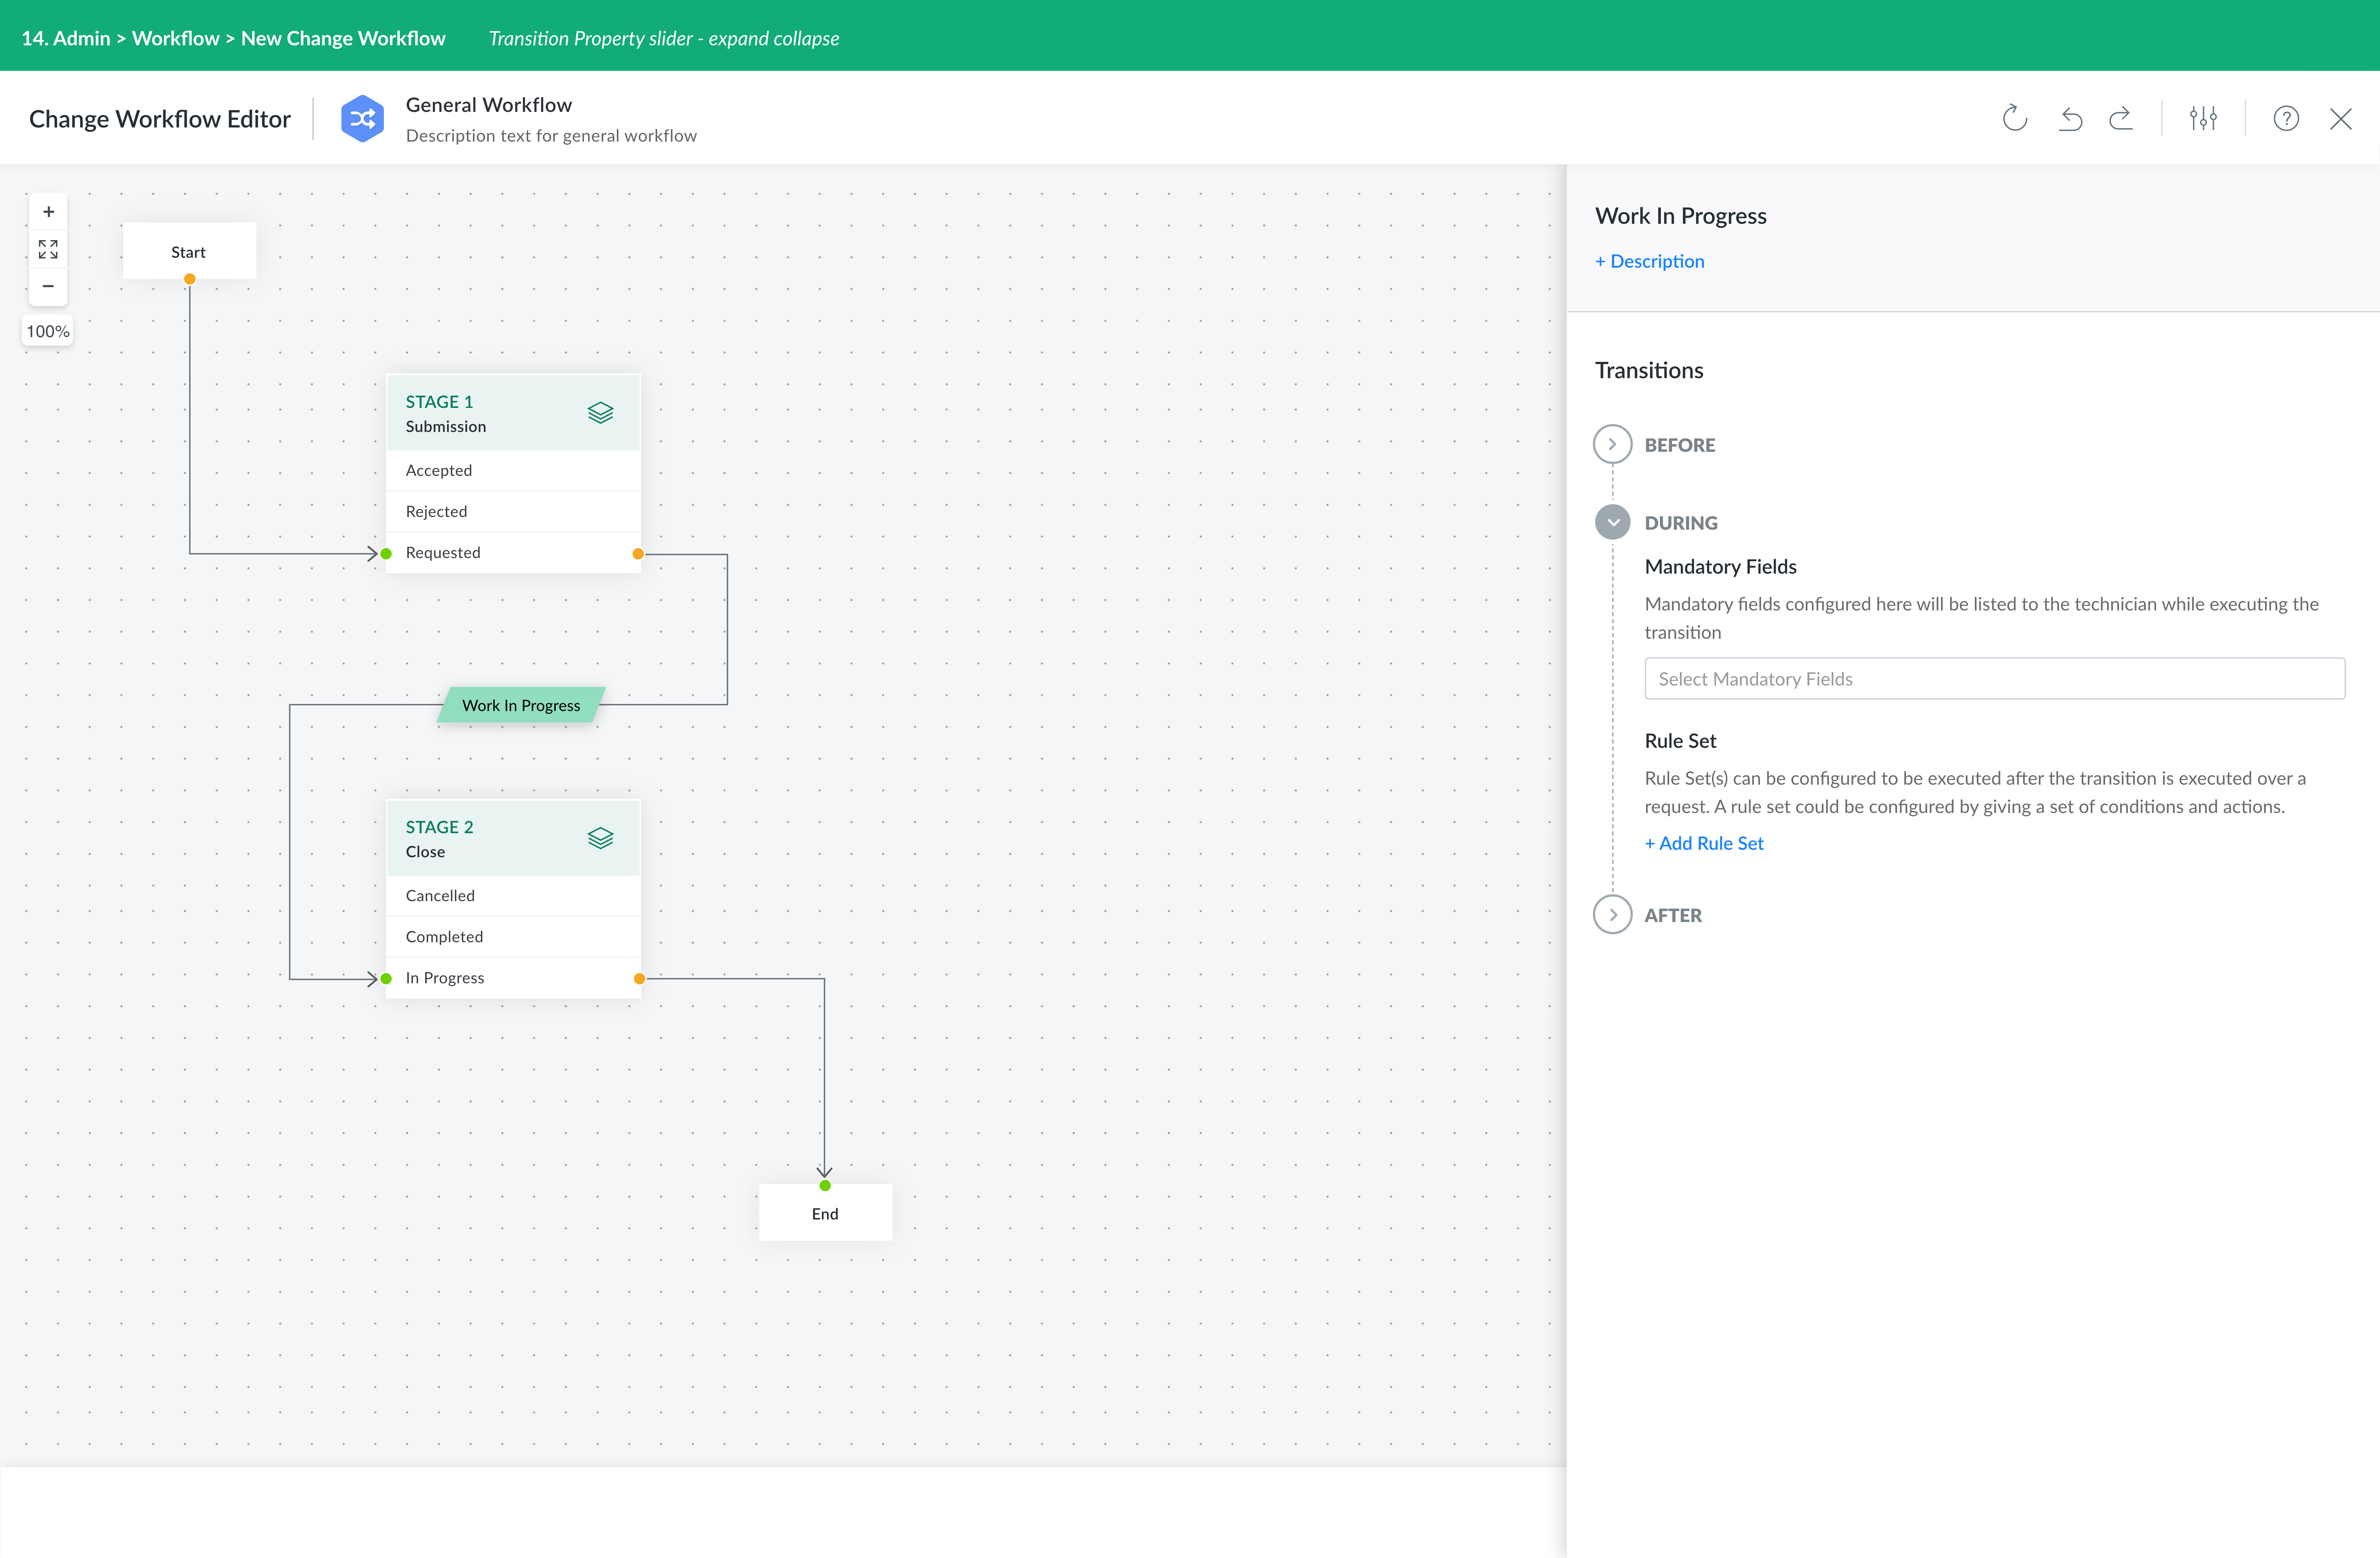Image resolution: width=2380 pixels, height=1558 pixels.
Task: Select the Work In Progress transition label
Action: tap(521, 705)
